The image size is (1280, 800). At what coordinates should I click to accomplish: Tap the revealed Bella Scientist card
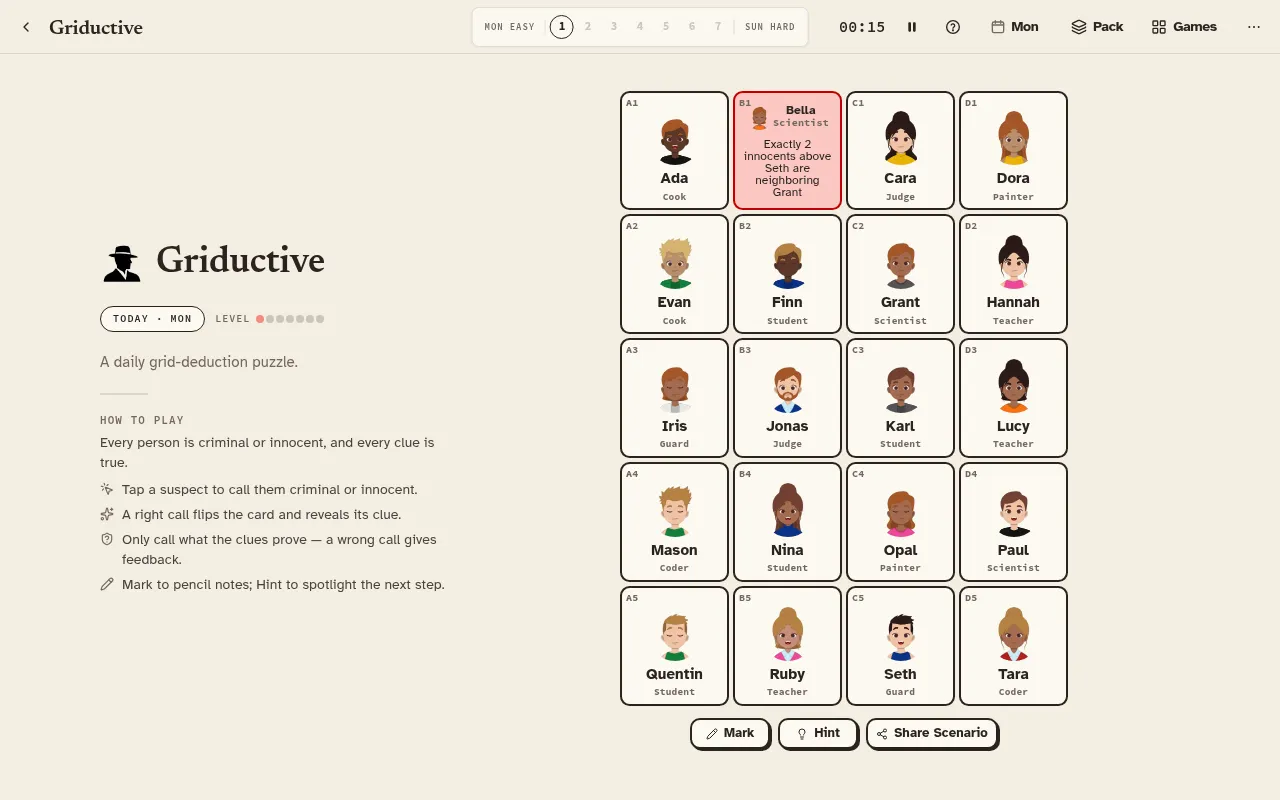click(787, 150)
